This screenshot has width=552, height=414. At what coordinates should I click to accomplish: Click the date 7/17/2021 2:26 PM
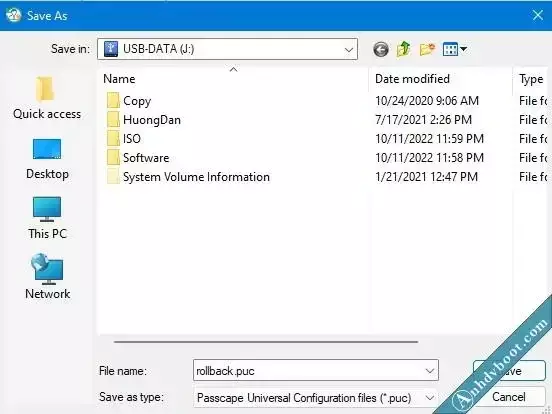click(423, 120)
